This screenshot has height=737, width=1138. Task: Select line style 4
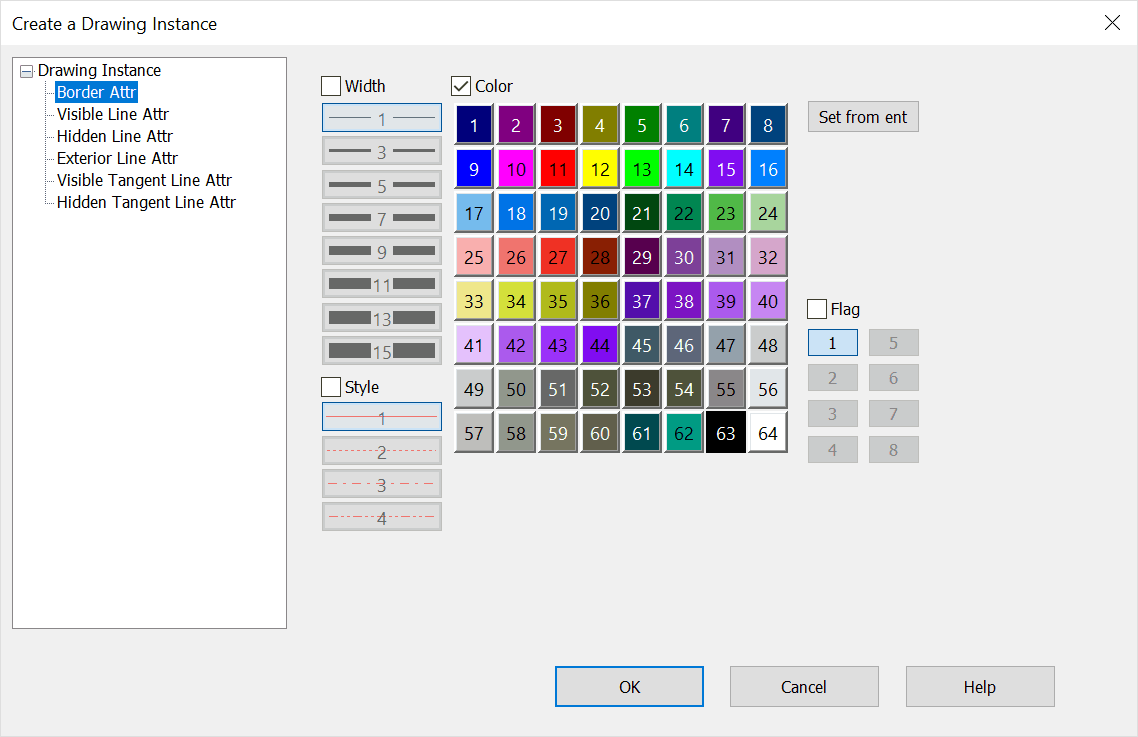381,516
